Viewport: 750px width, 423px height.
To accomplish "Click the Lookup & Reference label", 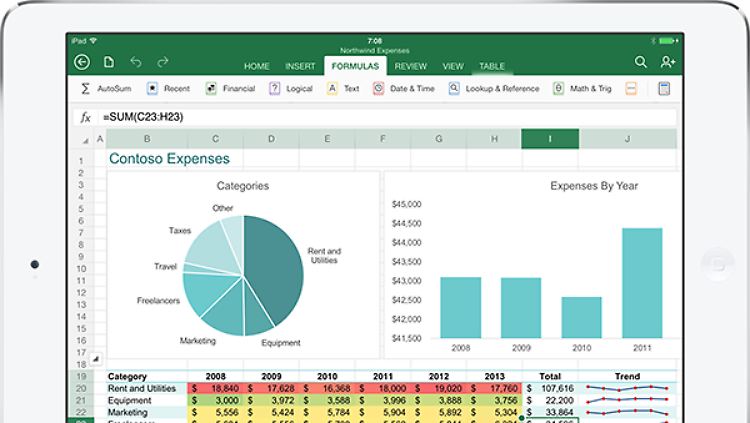I will (502, 89).
